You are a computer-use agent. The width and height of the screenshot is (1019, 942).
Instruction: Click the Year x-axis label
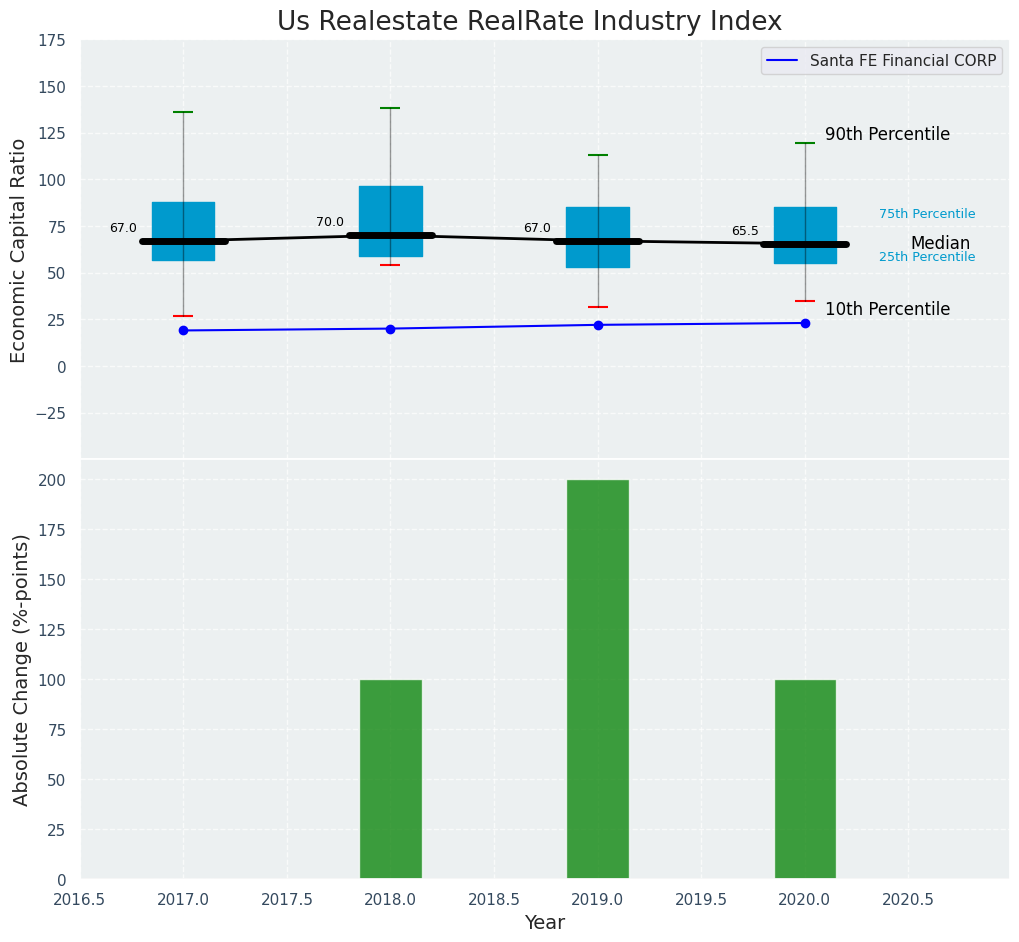click(x=545, y=923)
